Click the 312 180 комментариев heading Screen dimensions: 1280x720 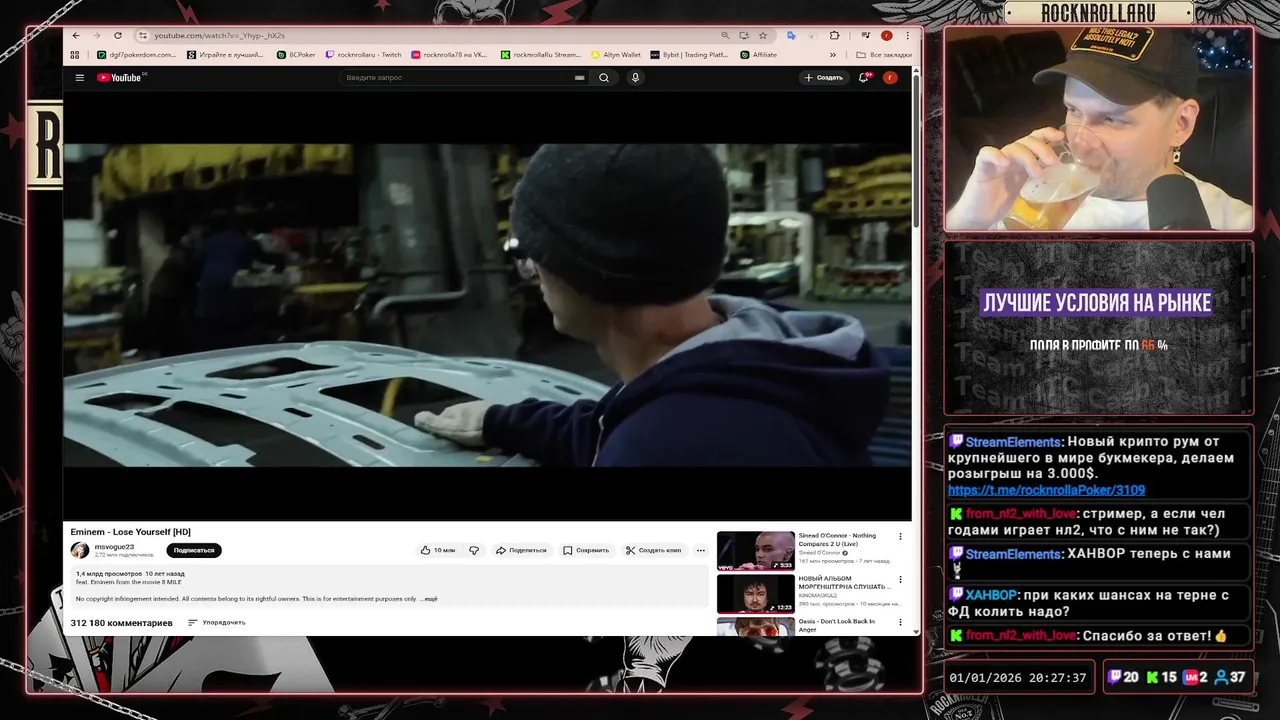coord(121,623)
